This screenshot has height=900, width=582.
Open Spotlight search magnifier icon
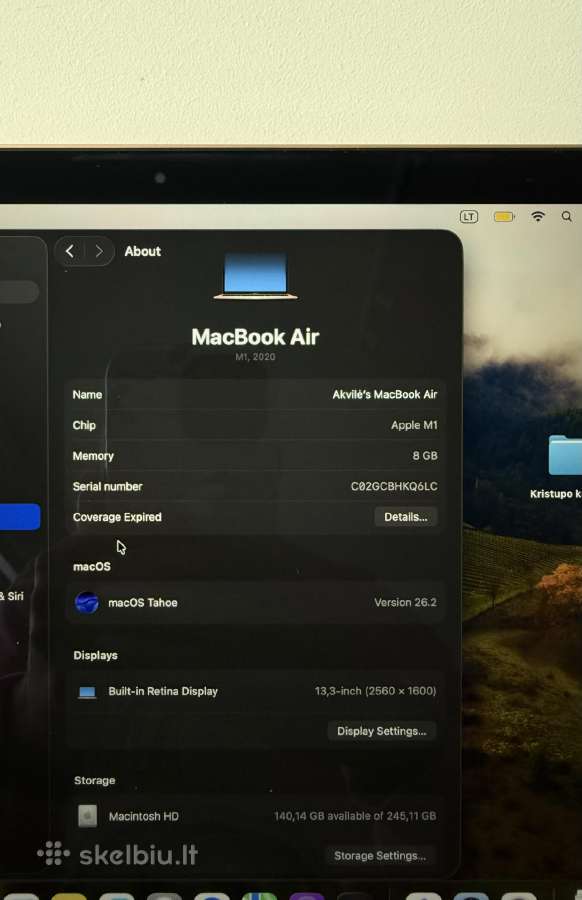(x=567, y=216)
